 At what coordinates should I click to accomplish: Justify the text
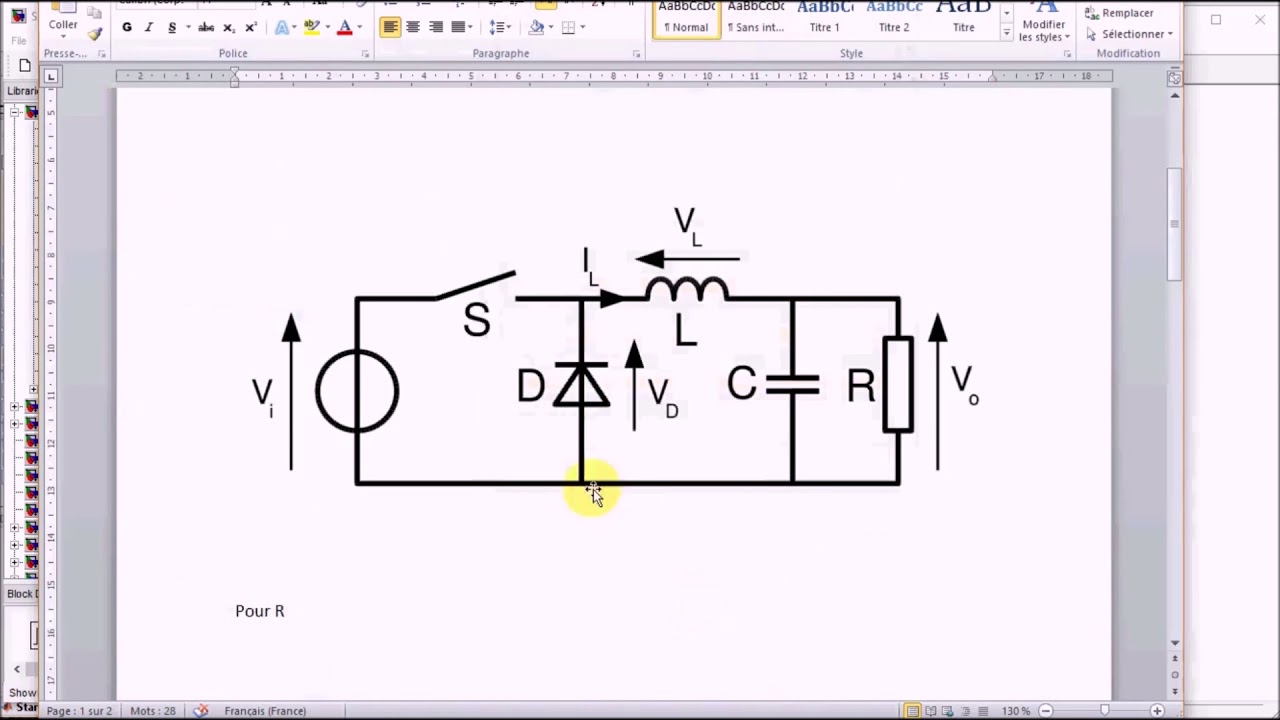459,27
